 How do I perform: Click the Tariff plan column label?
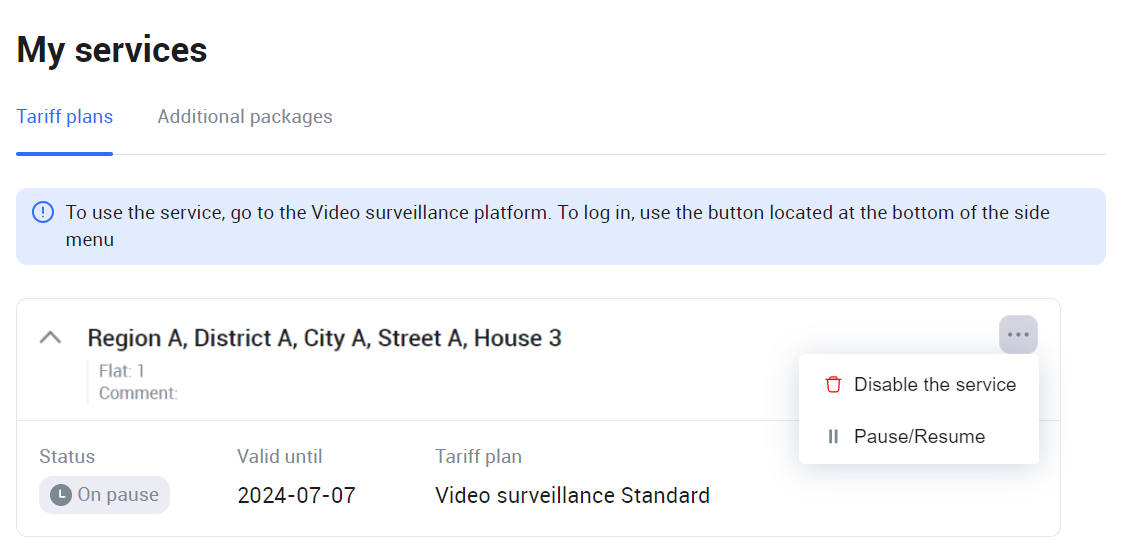click(x=478, y=457)
